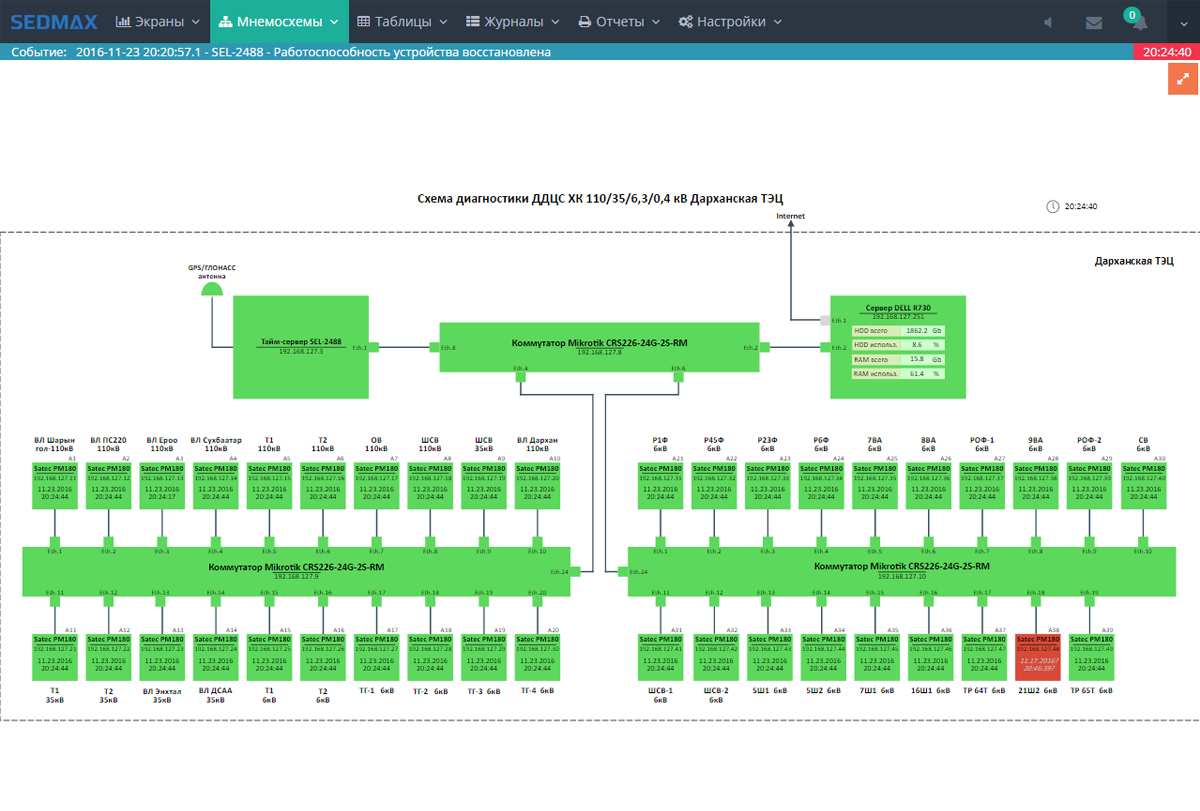The image size is (1200, 811).
Task: Open the user menu chevron at top right
Action: coord(1182,22)
